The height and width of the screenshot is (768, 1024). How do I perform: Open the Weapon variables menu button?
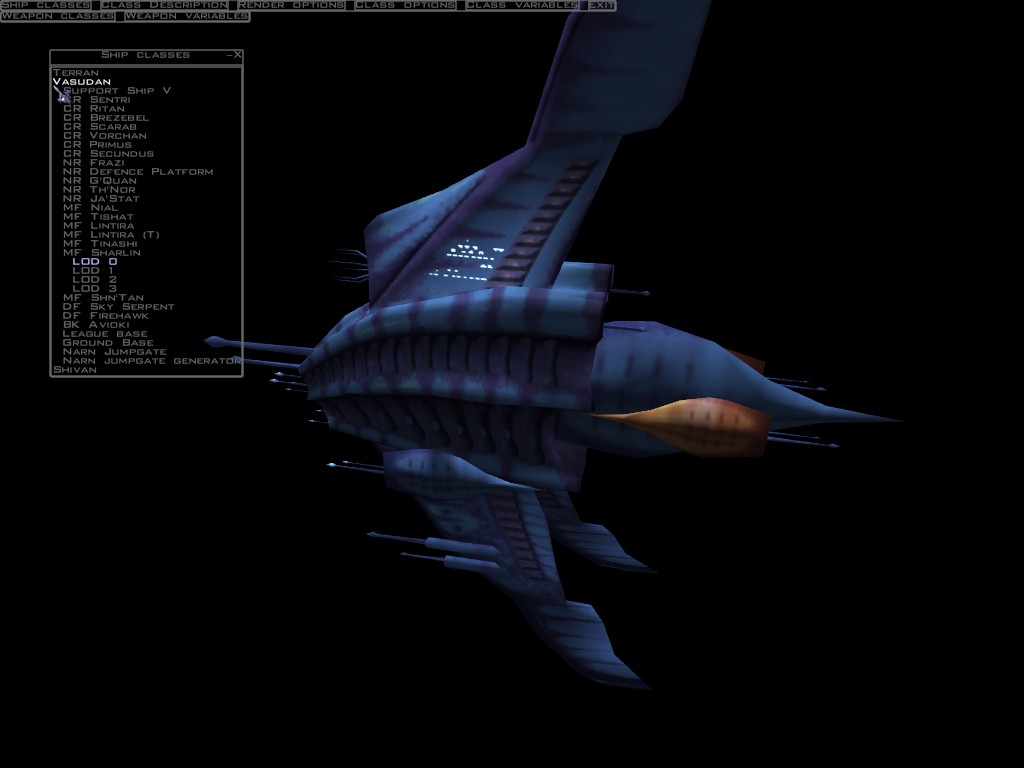click(187, 16)
